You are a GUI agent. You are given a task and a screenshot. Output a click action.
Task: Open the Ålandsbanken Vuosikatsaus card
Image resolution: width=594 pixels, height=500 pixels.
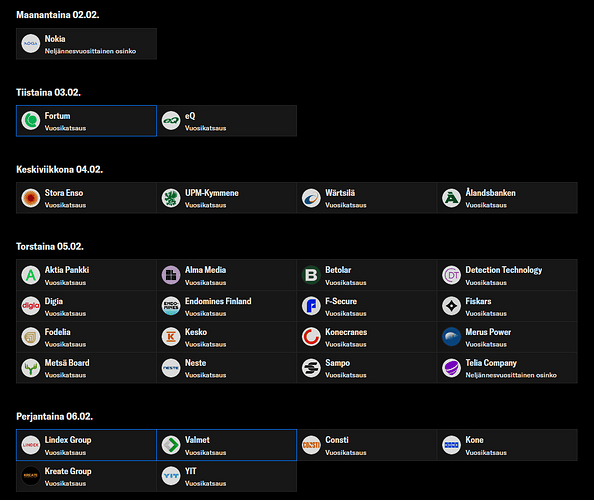point(507,198)
